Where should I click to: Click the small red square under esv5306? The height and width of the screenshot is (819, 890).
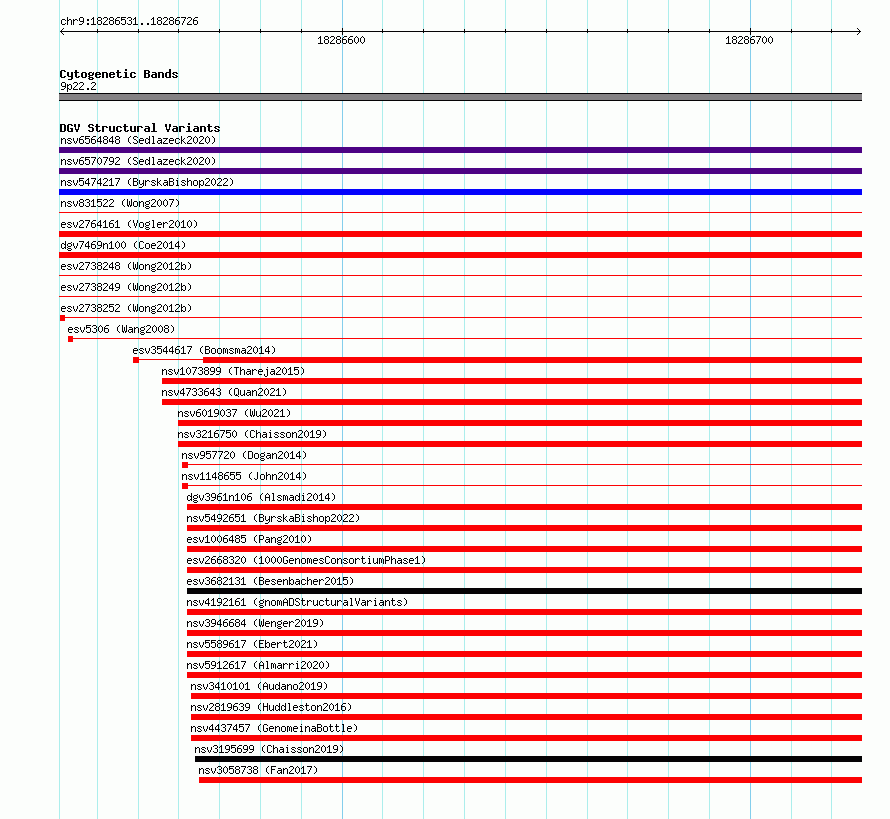70,339
